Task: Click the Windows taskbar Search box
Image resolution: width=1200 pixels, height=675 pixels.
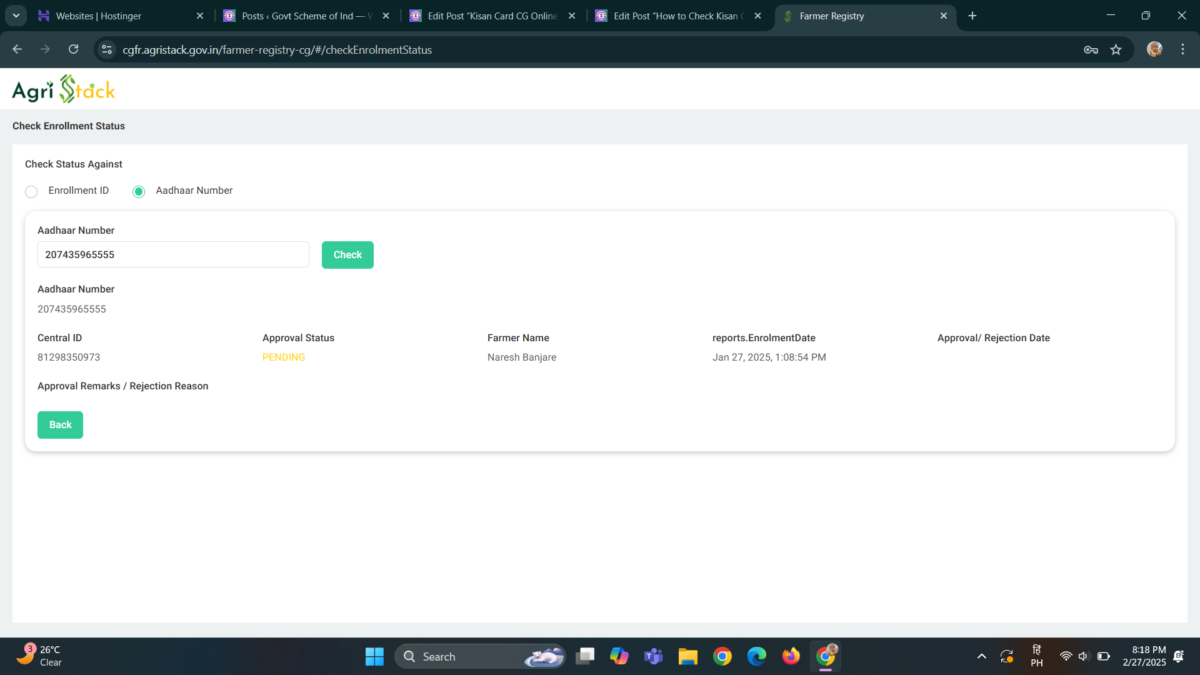Action: pyautogui.click(x=481, y=656)
